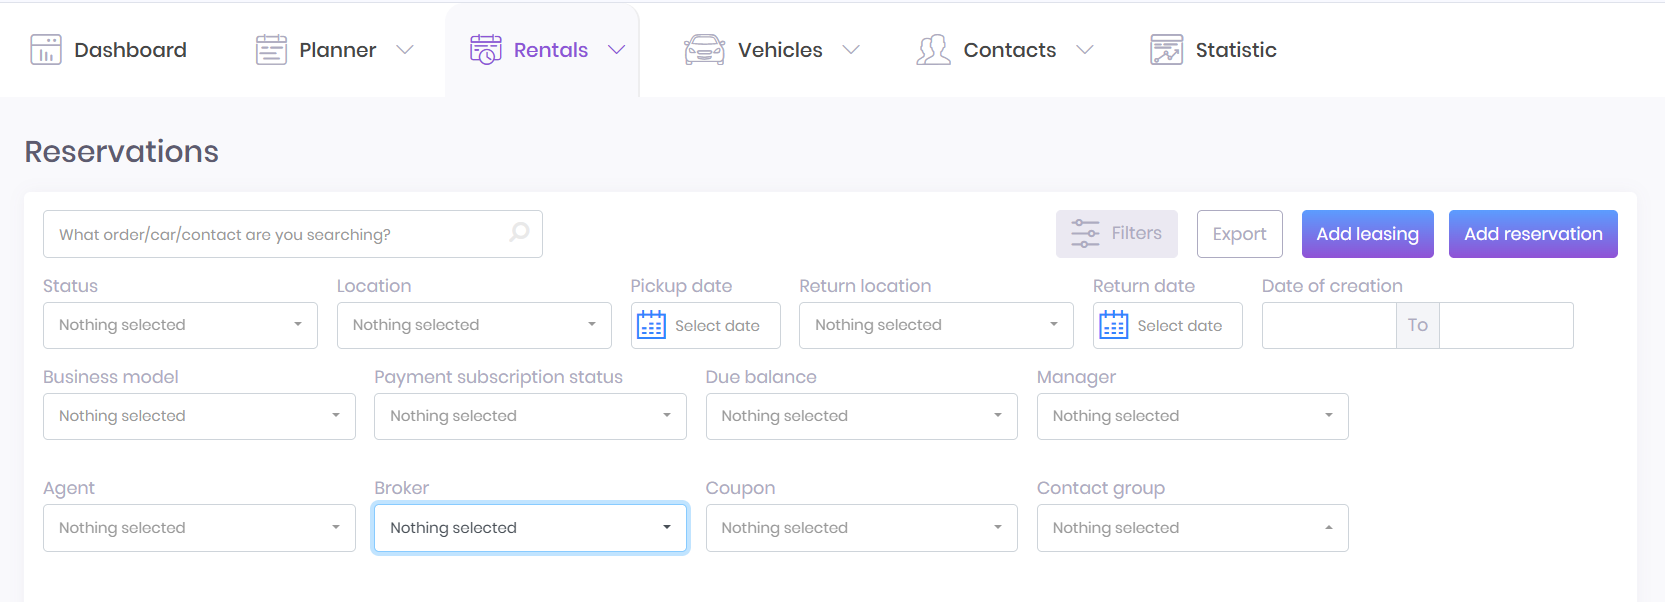This screenshot has height=602, width=1665.
Task: Click the Planner notepad icon
Action: [x=271, y=50]
